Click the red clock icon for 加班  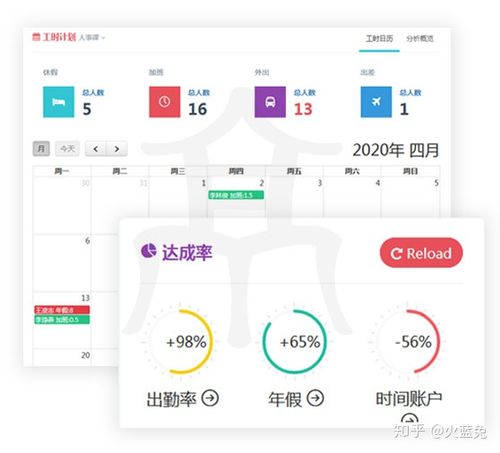[x=165, y=102]
